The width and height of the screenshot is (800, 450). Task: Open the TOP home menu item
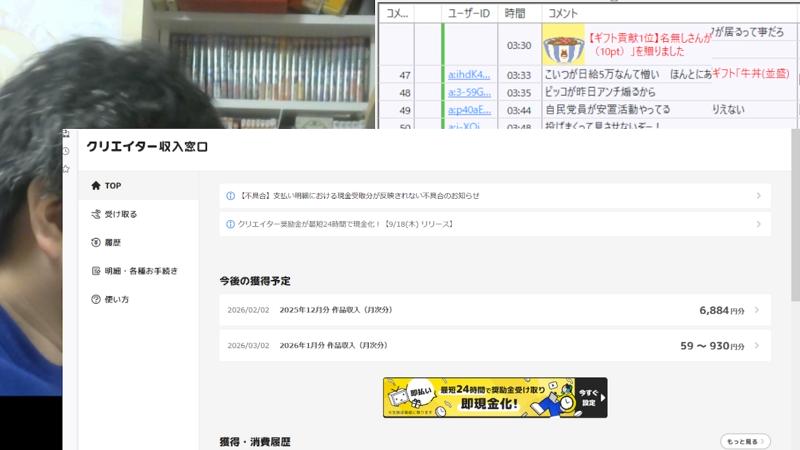point(138,186)
